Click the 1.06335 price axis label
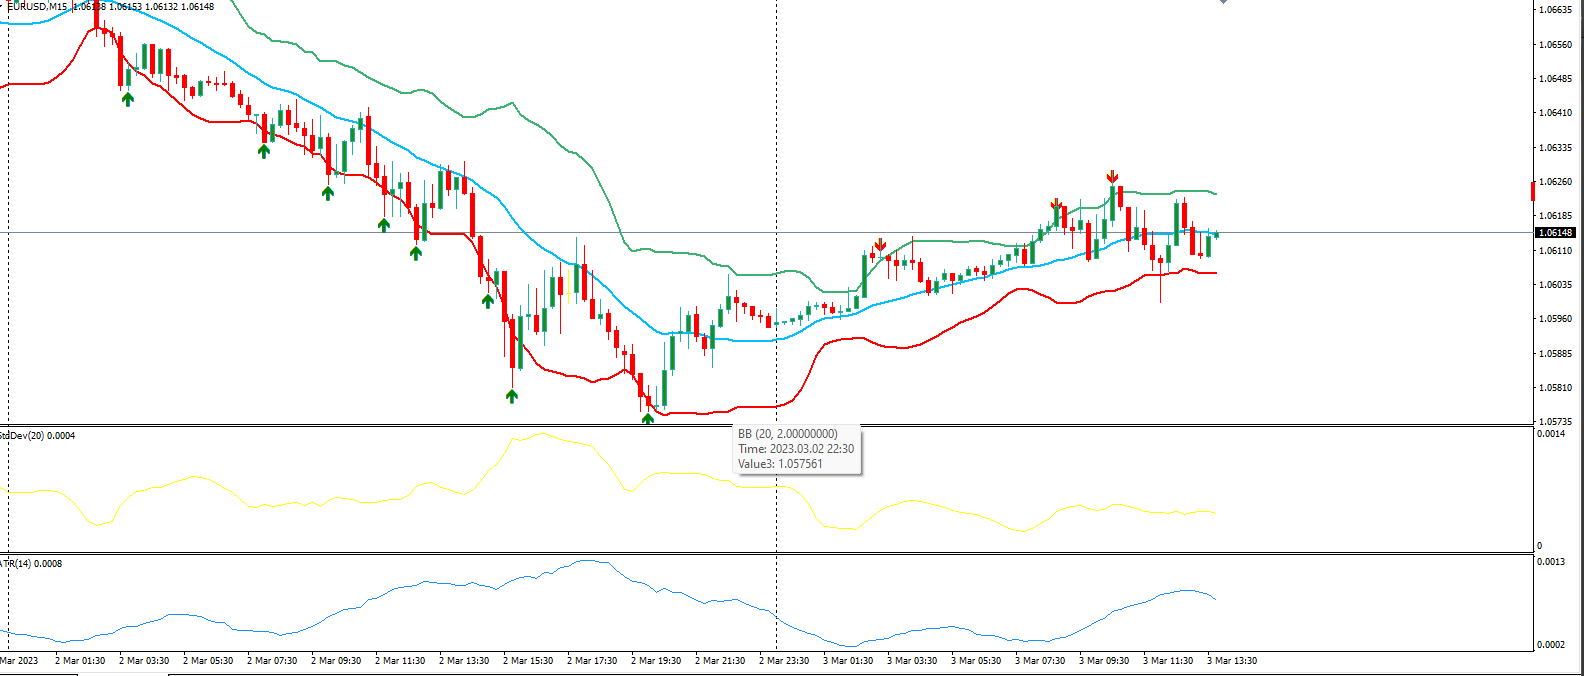Viewport: 1584px width, 676px height. pos(1555,147)
